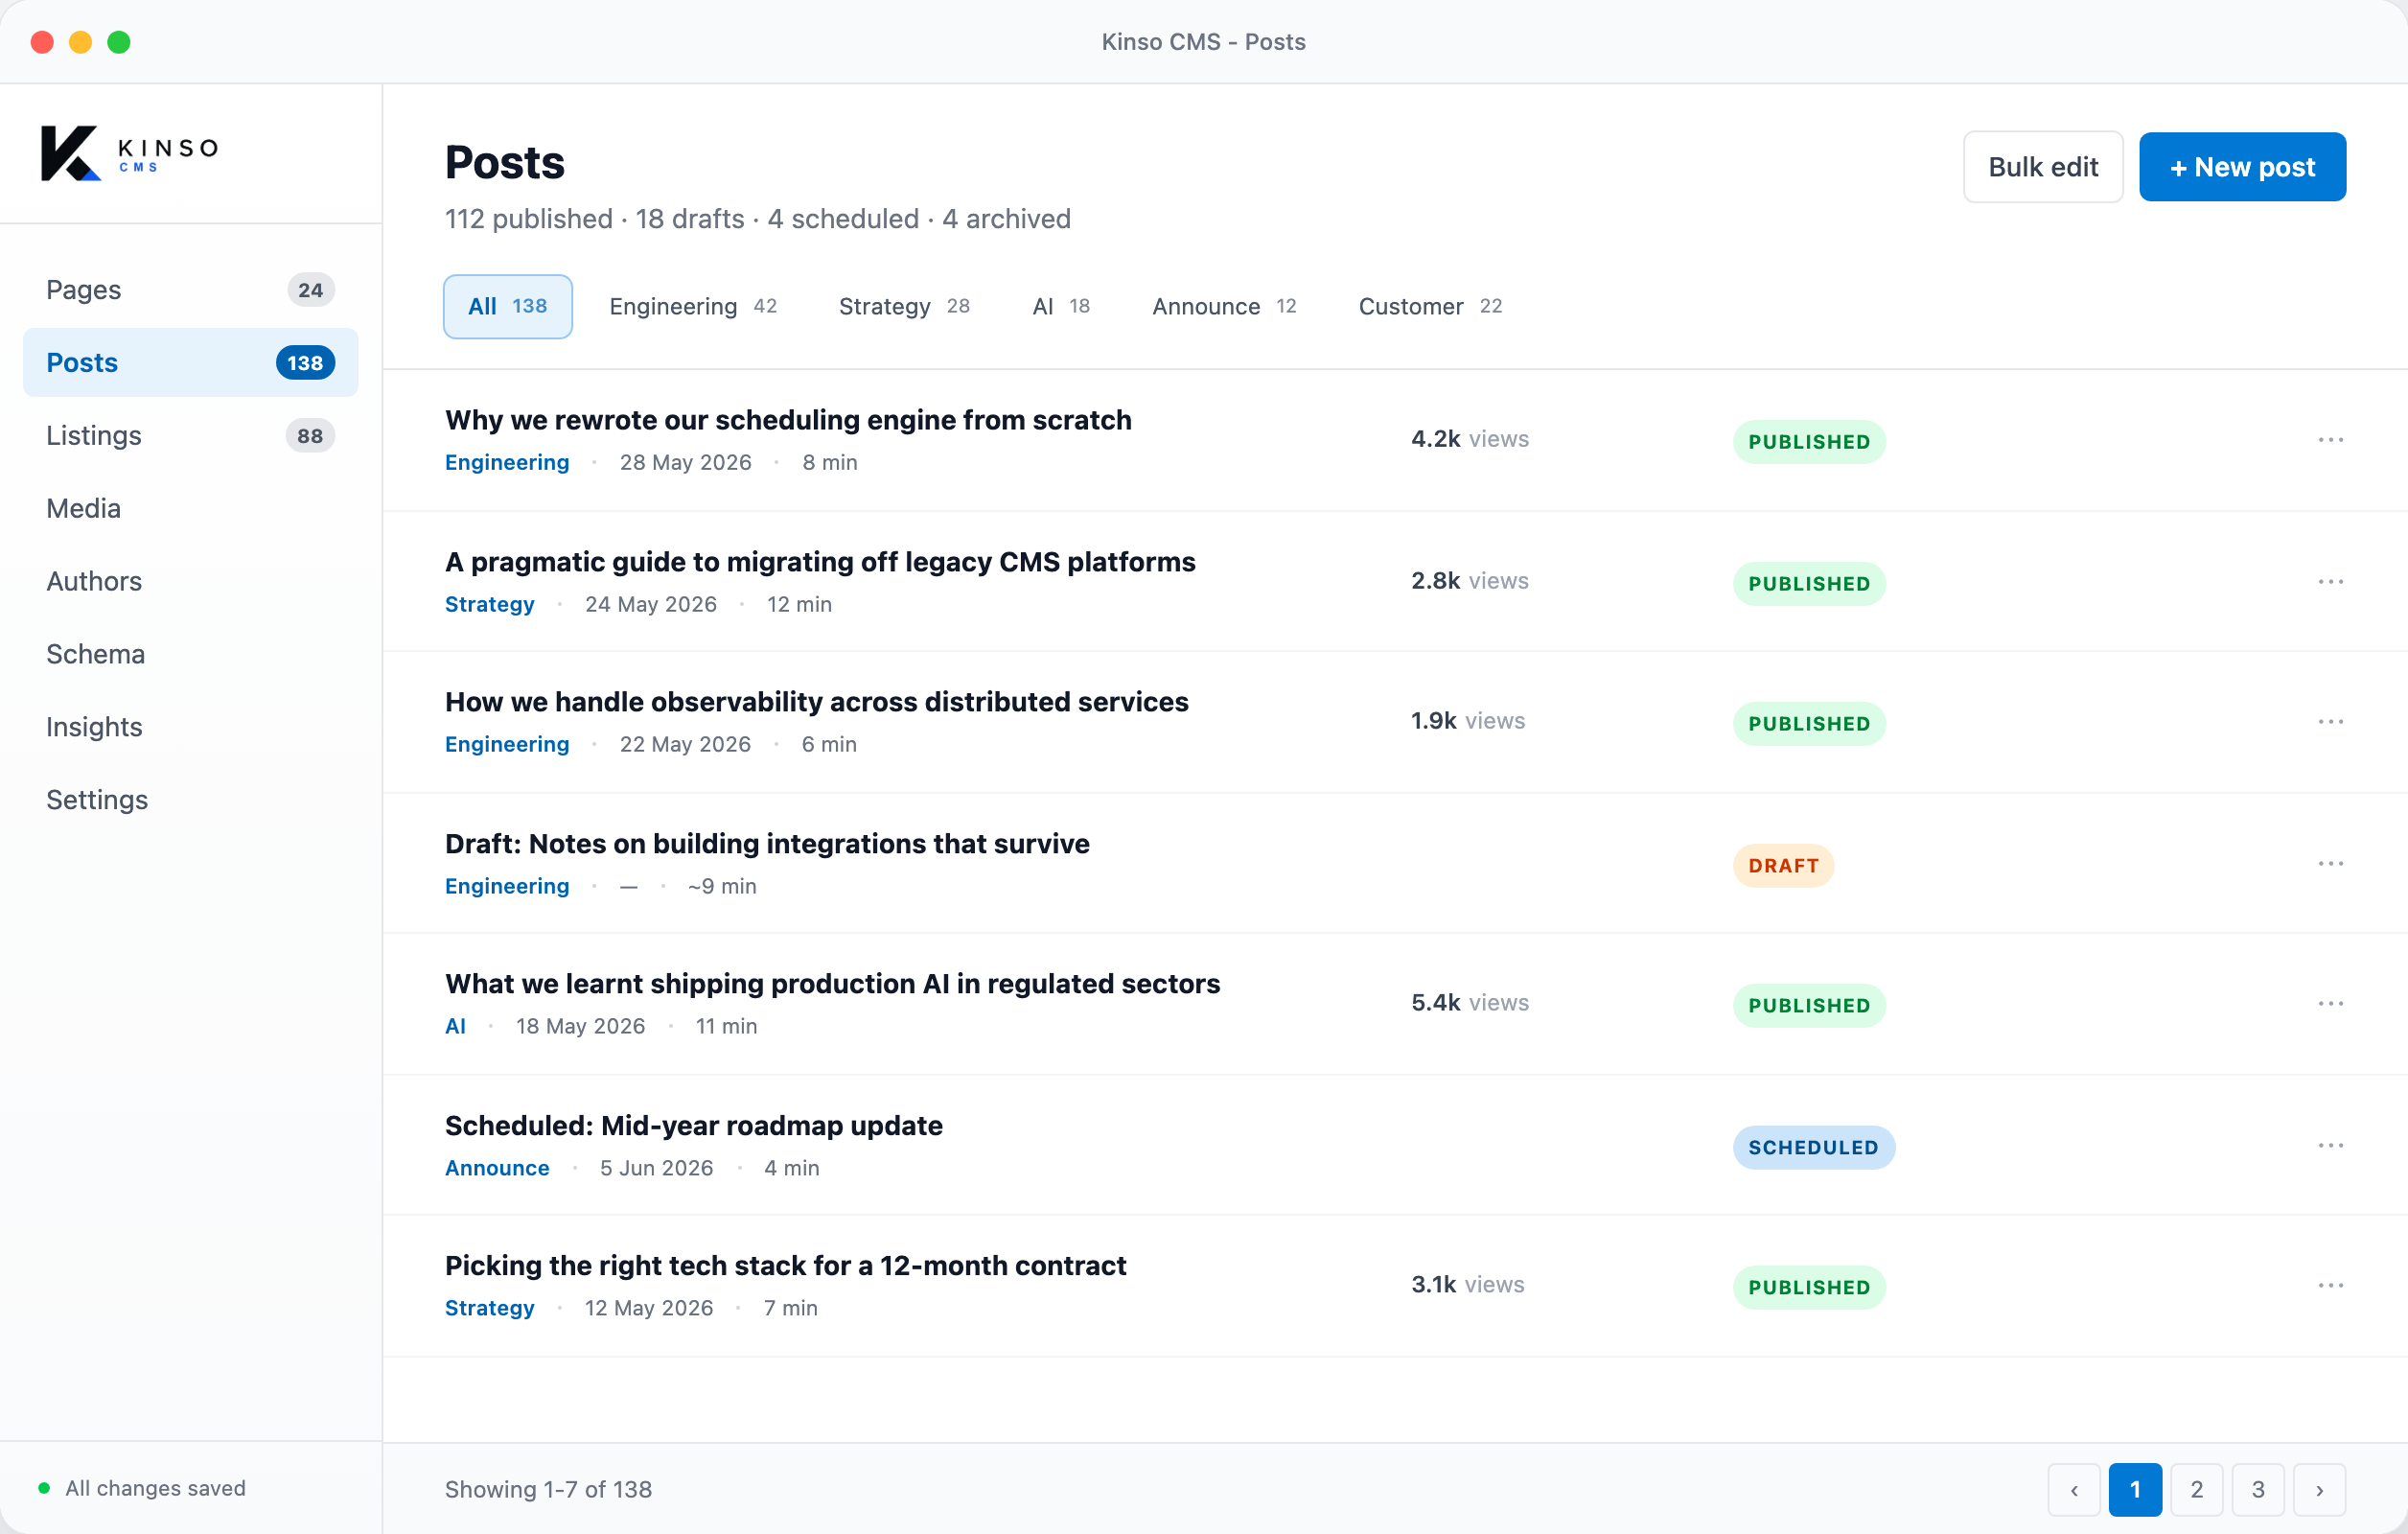Create a new post
Screen dimensions: 2408x1534
coord(2242,167)
